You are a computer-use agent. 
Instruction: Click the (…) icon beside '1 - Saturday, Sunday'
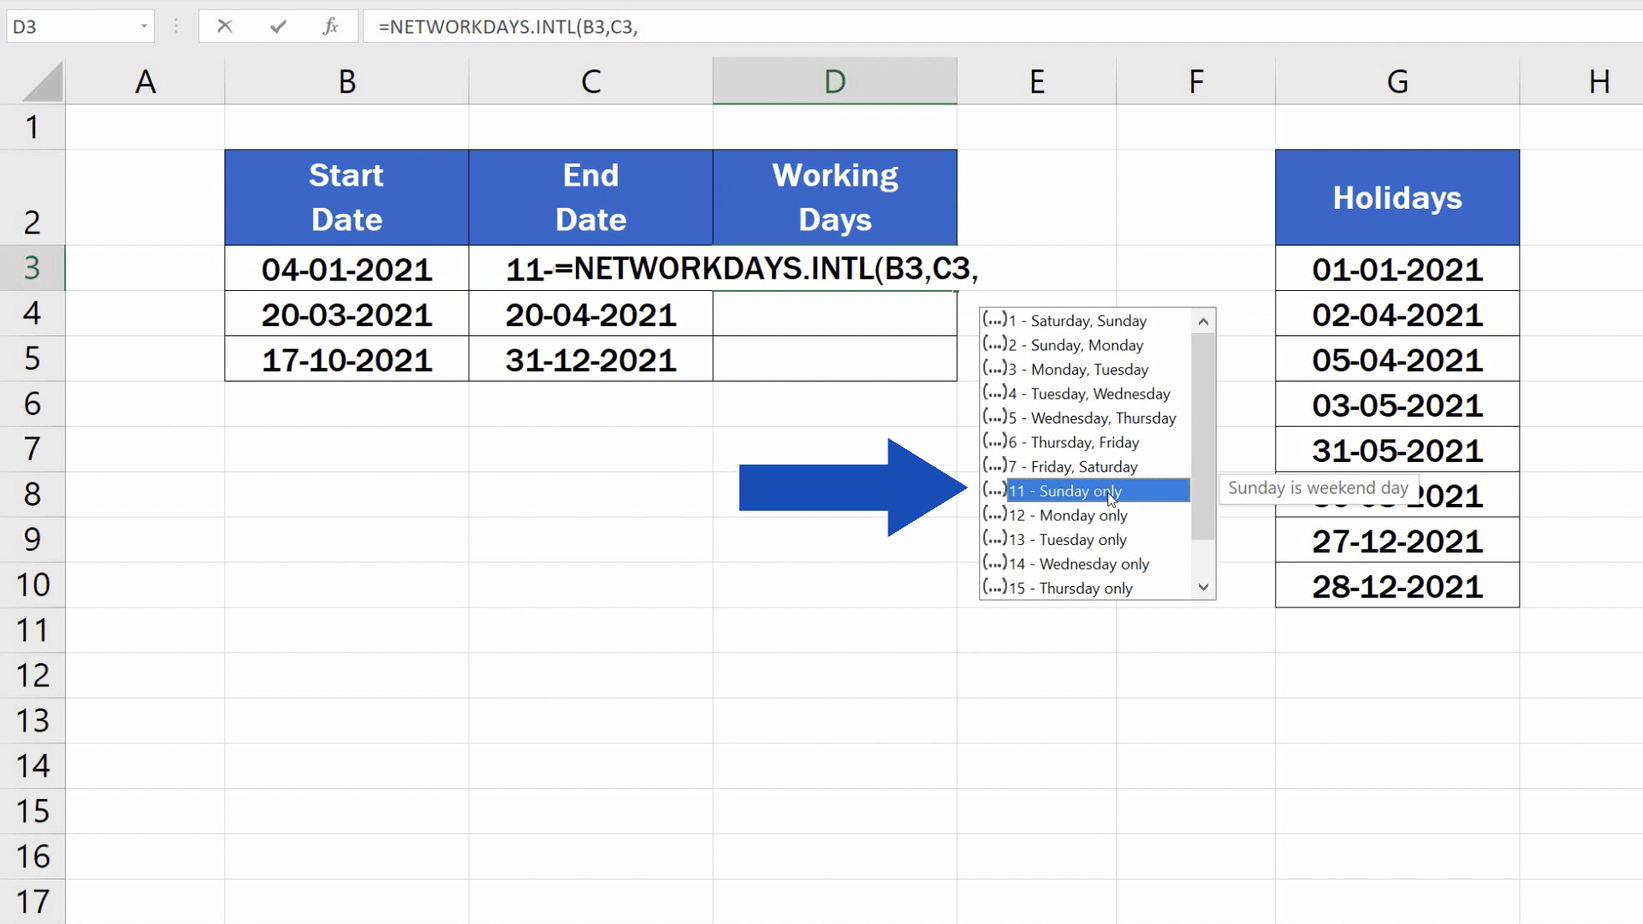click(x=993, y=320)
